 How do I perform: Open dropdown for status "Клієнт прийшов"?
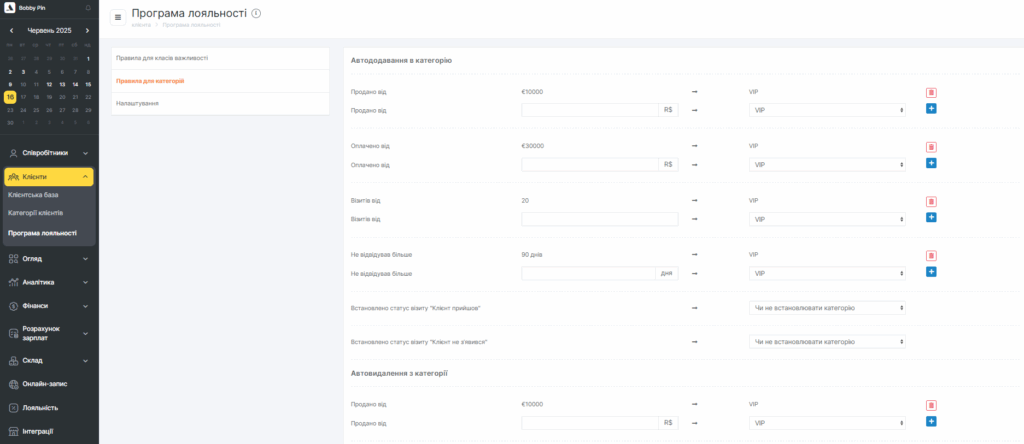(827, 308)
